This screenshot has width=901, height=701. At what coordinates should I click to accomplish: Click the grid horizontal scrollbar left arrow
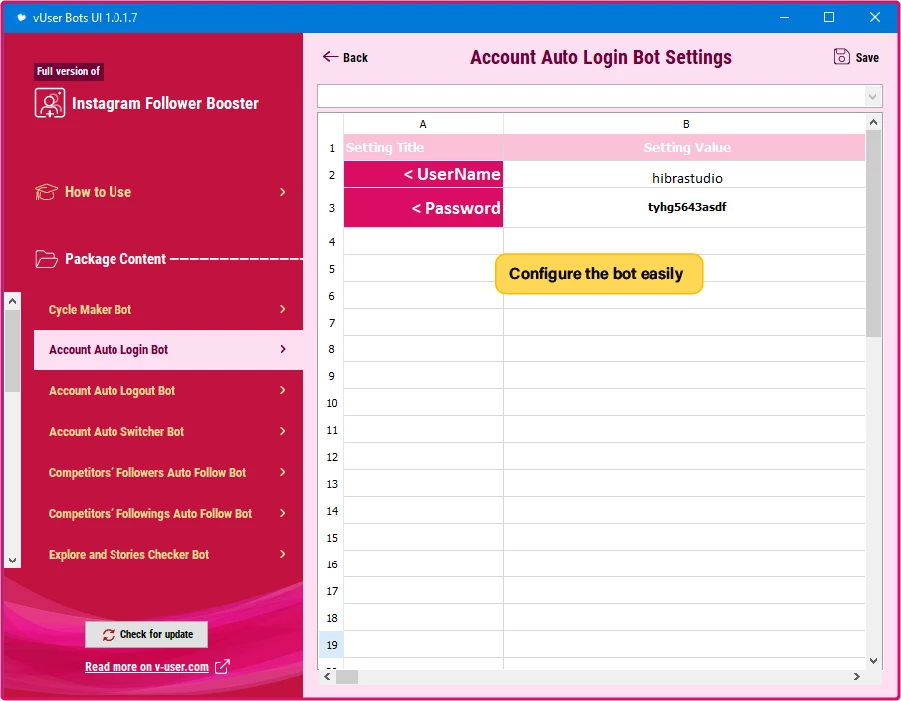coord(326,676)
